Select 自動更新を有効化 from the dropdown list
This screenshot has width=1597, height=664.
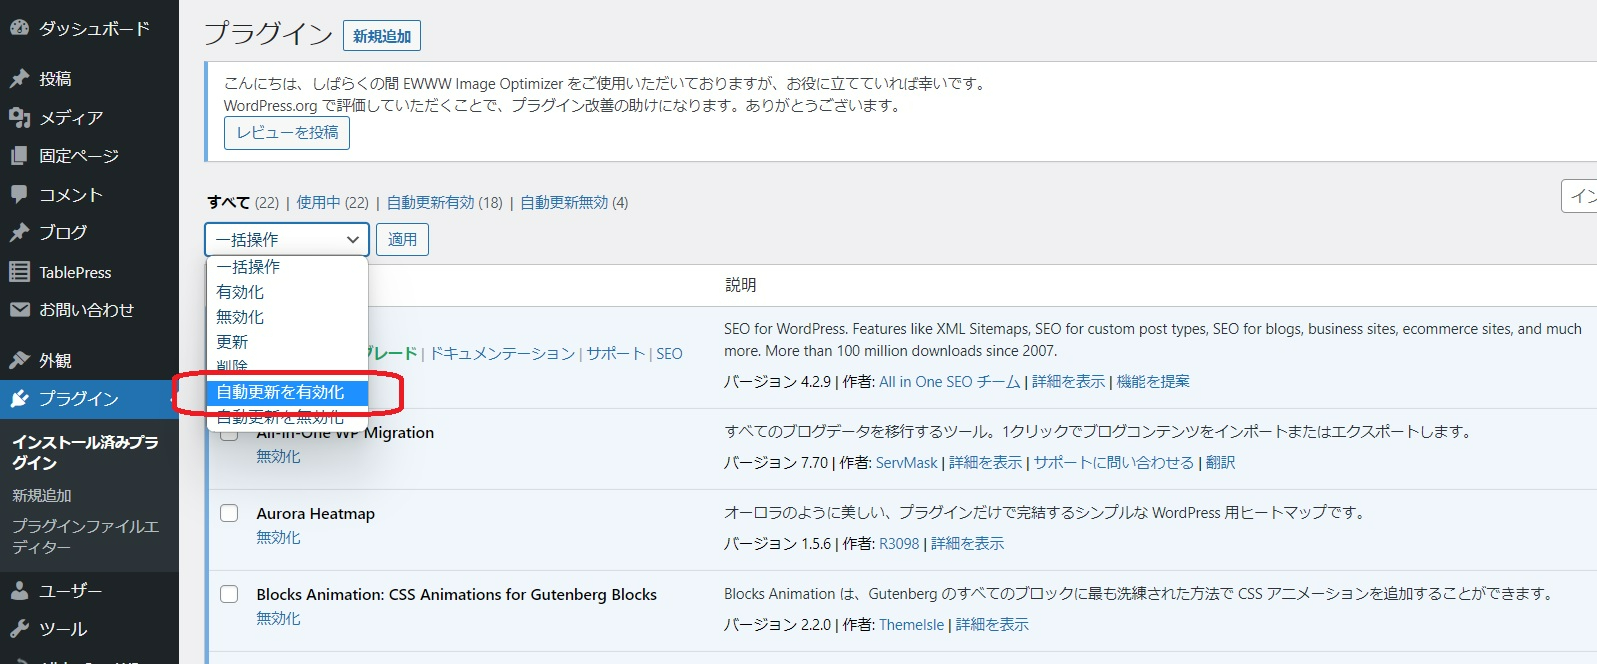coord(281,392)
